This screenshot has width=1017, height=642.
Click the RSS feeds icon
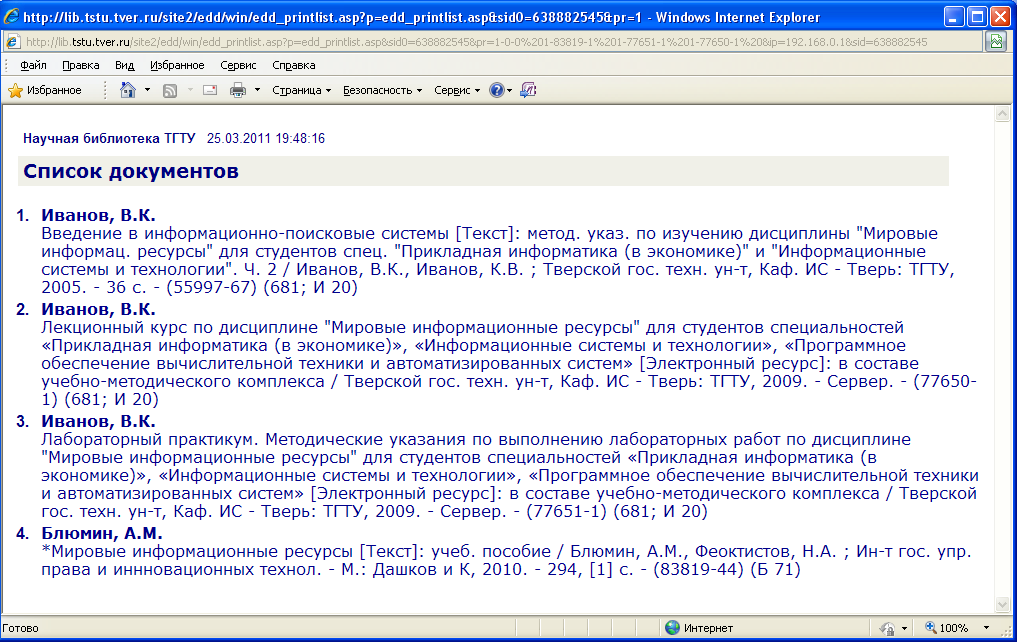[x=170, y=90]
